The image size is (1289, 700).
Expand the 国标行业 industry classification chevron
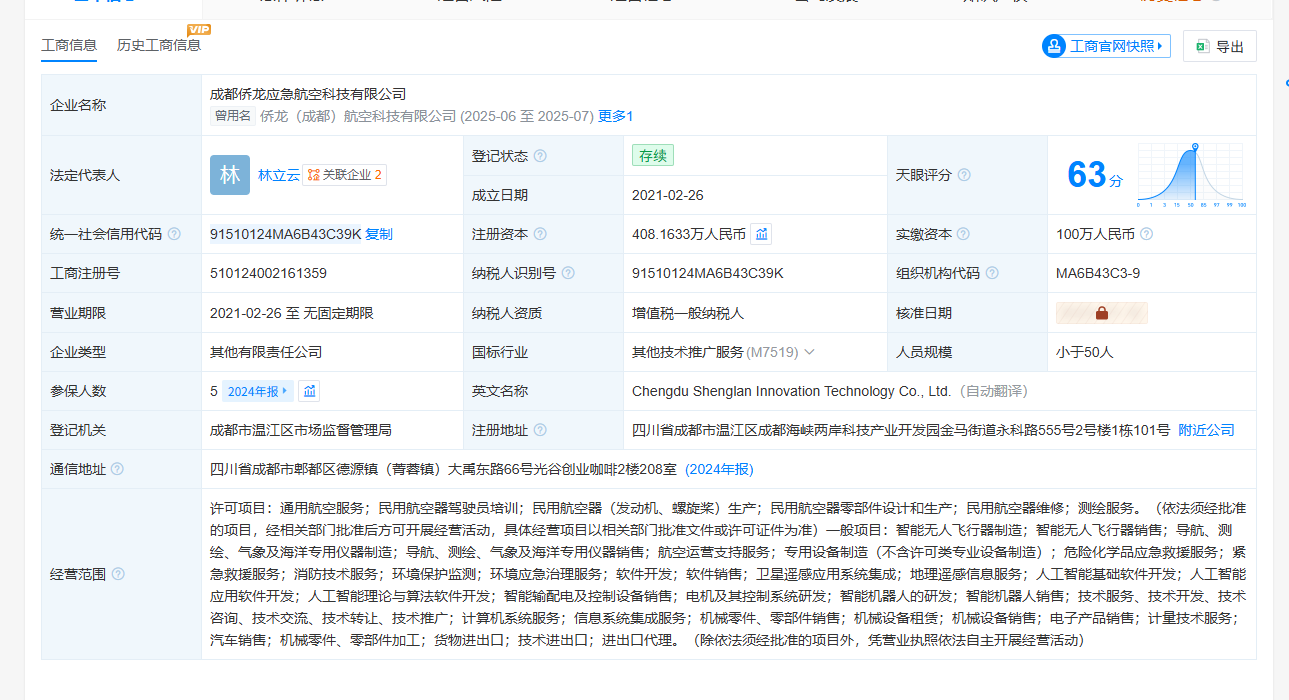809,352
